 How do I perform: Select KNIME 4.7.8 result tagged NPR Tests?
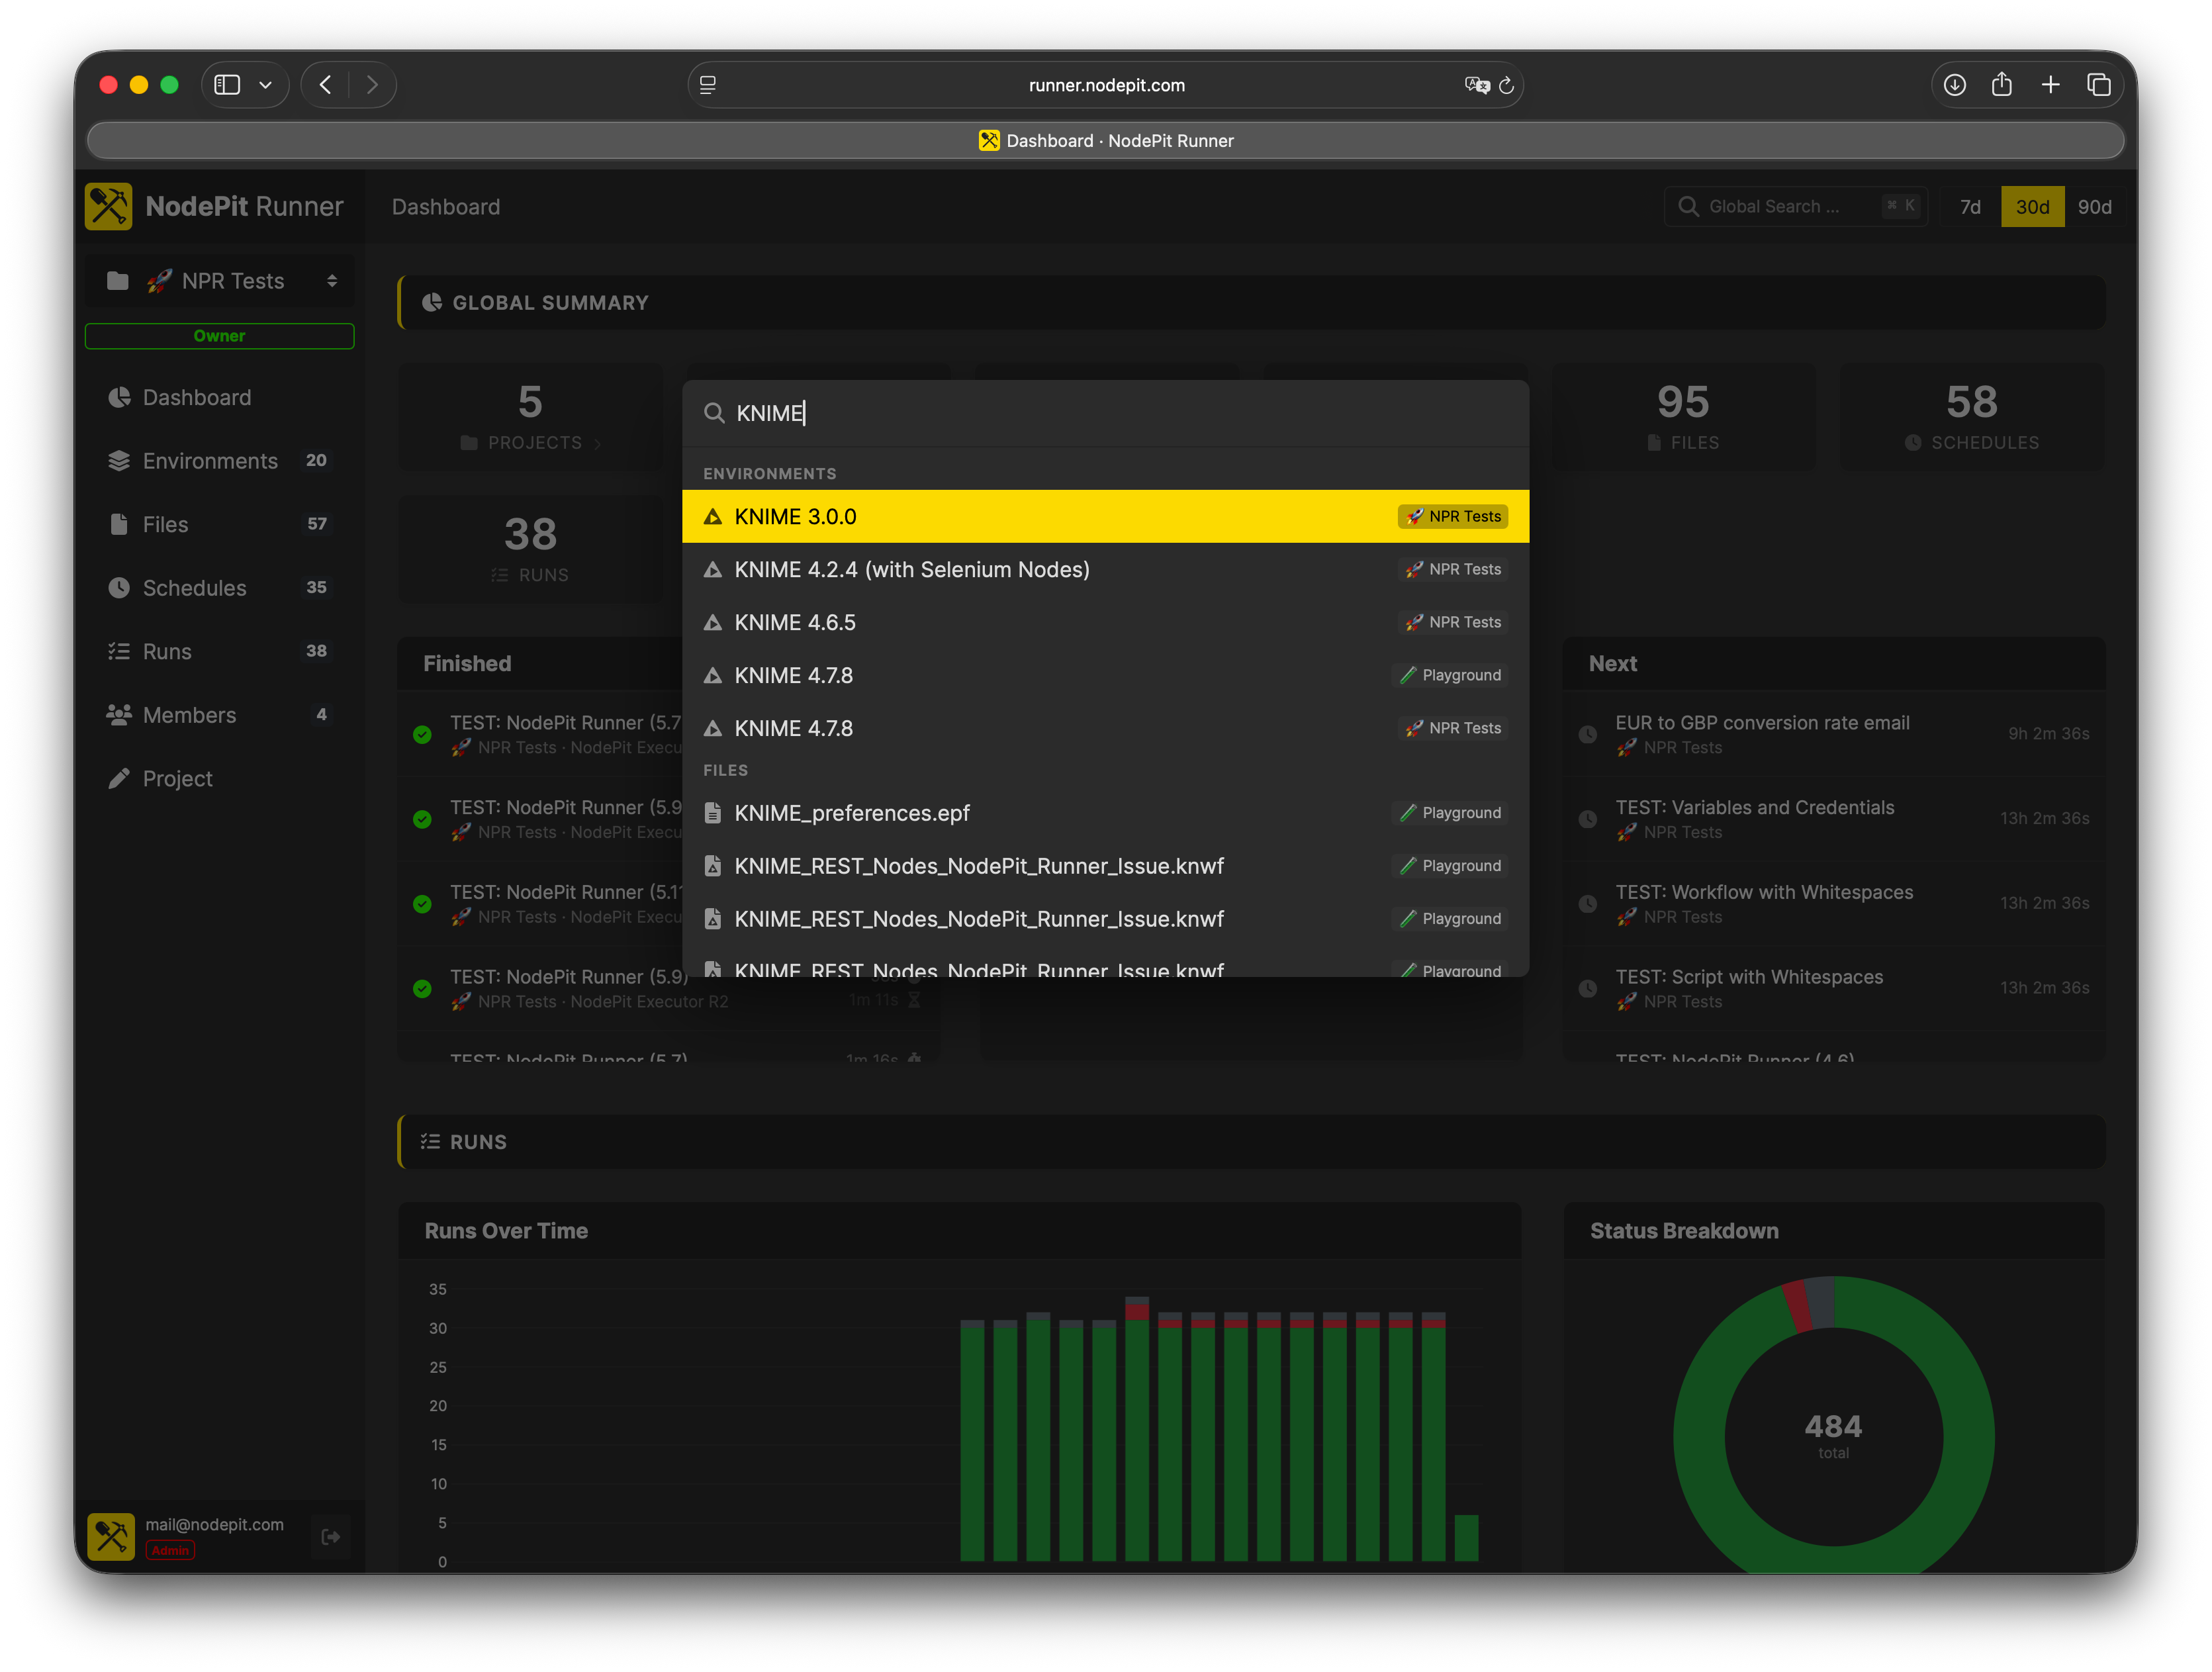[x=1106, y=728]
